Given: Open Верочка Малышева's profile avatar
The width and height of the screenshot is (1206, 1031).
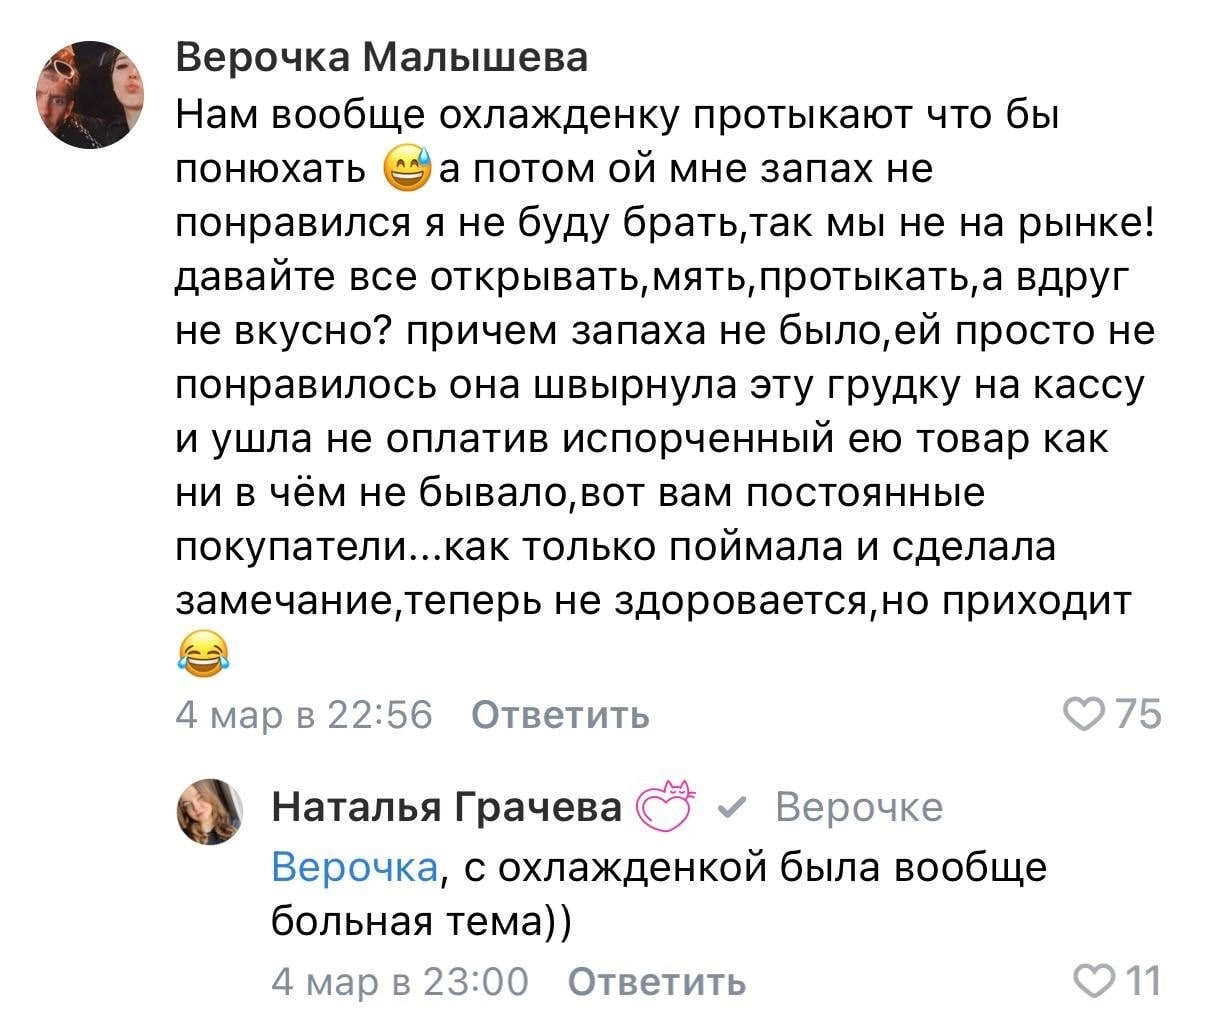Looking at the screenshot, I should [91, 95].
